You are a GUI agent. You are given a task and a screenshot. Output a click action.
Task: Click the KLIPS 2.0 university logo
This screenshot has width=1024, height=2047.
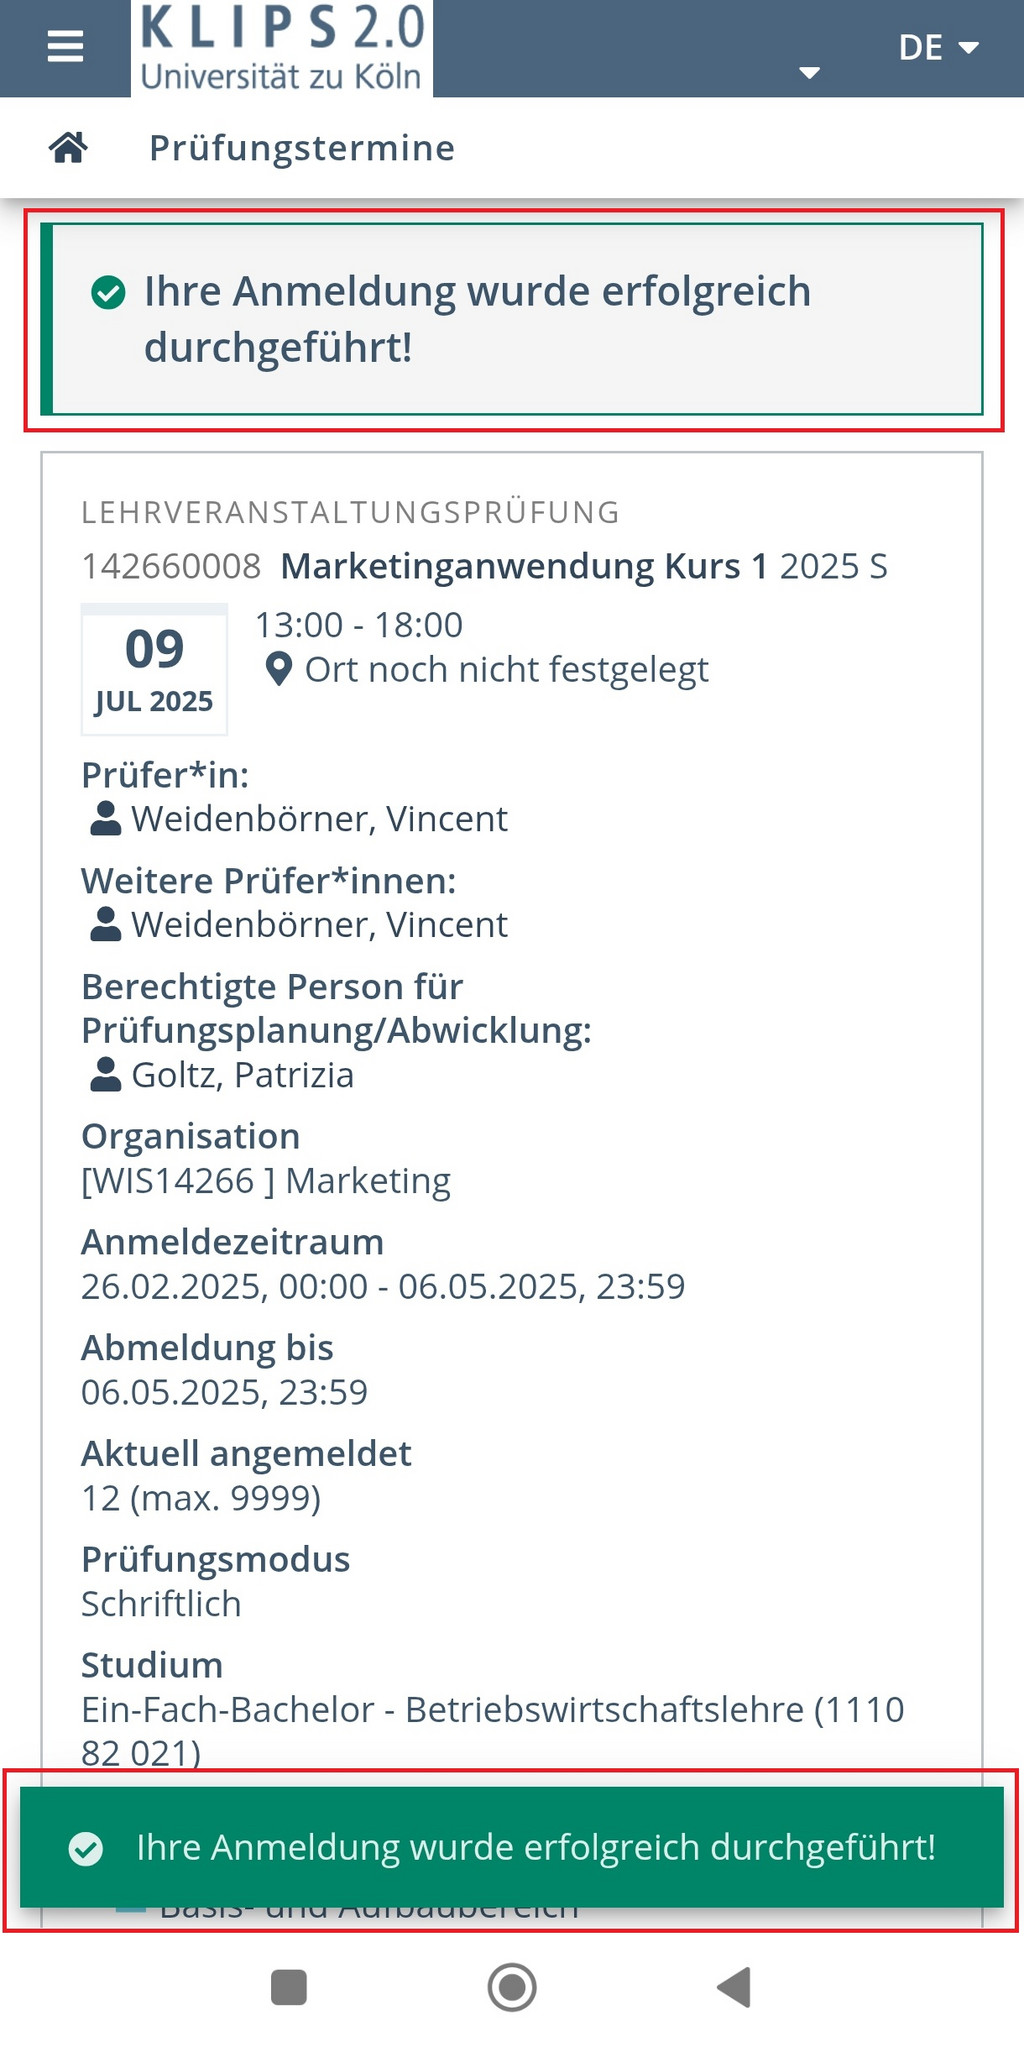coord(282,48)
